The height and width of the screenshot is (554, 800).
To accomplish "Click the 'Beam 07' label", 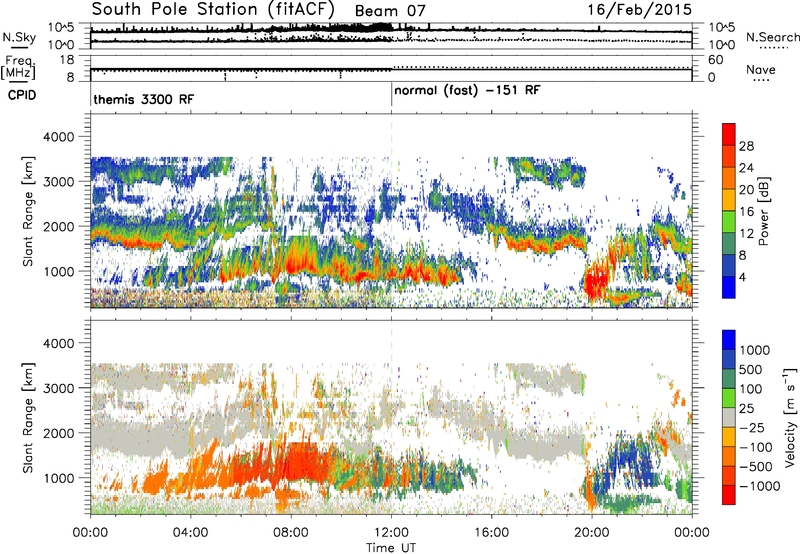I will click(390, 11).
